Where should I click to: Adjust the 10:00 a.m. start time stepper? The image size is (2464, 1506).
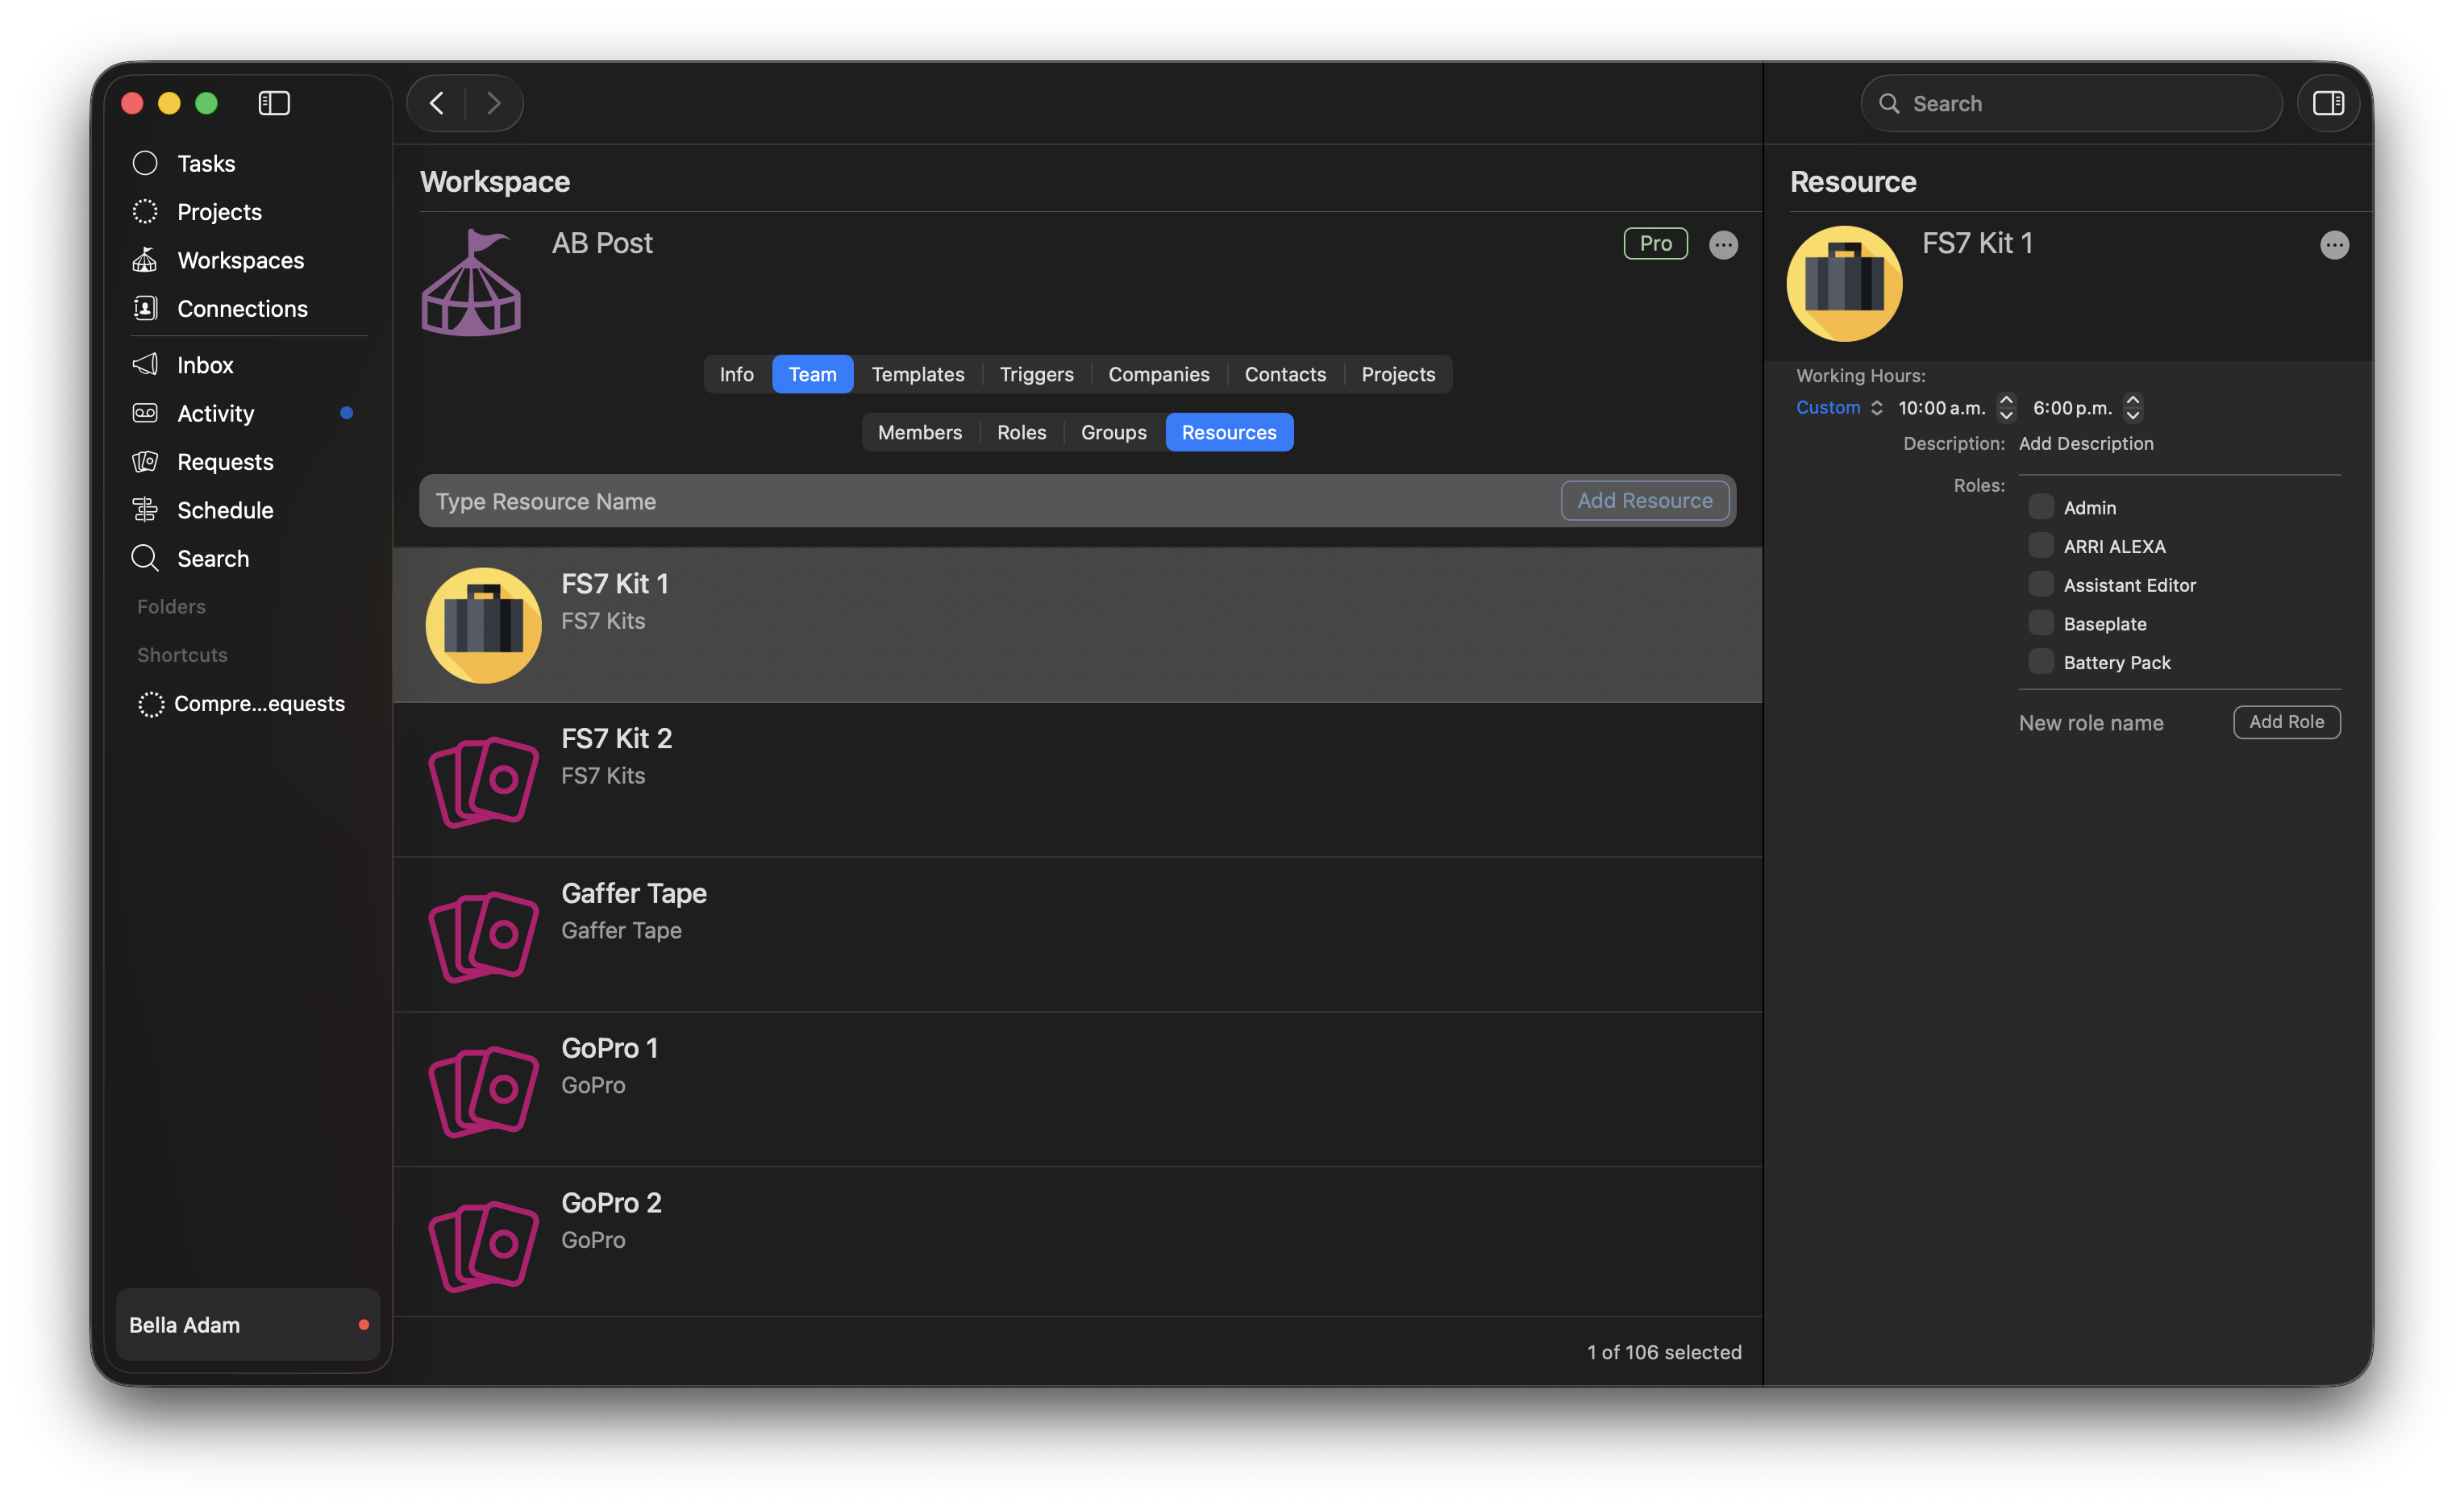(x=2006, y=407)
